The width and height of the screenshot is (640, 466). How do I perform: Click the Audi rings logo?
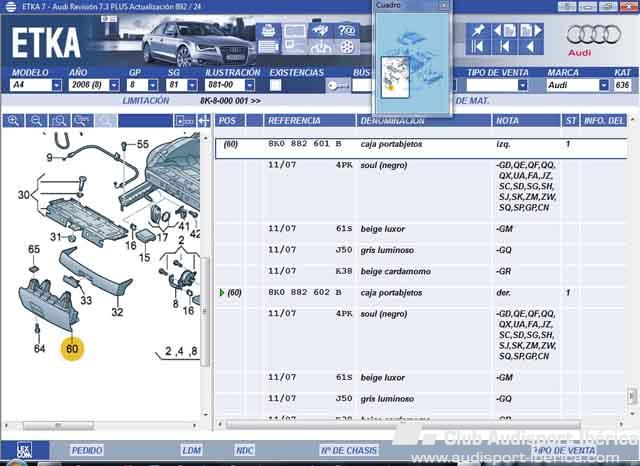coord(594,34)
